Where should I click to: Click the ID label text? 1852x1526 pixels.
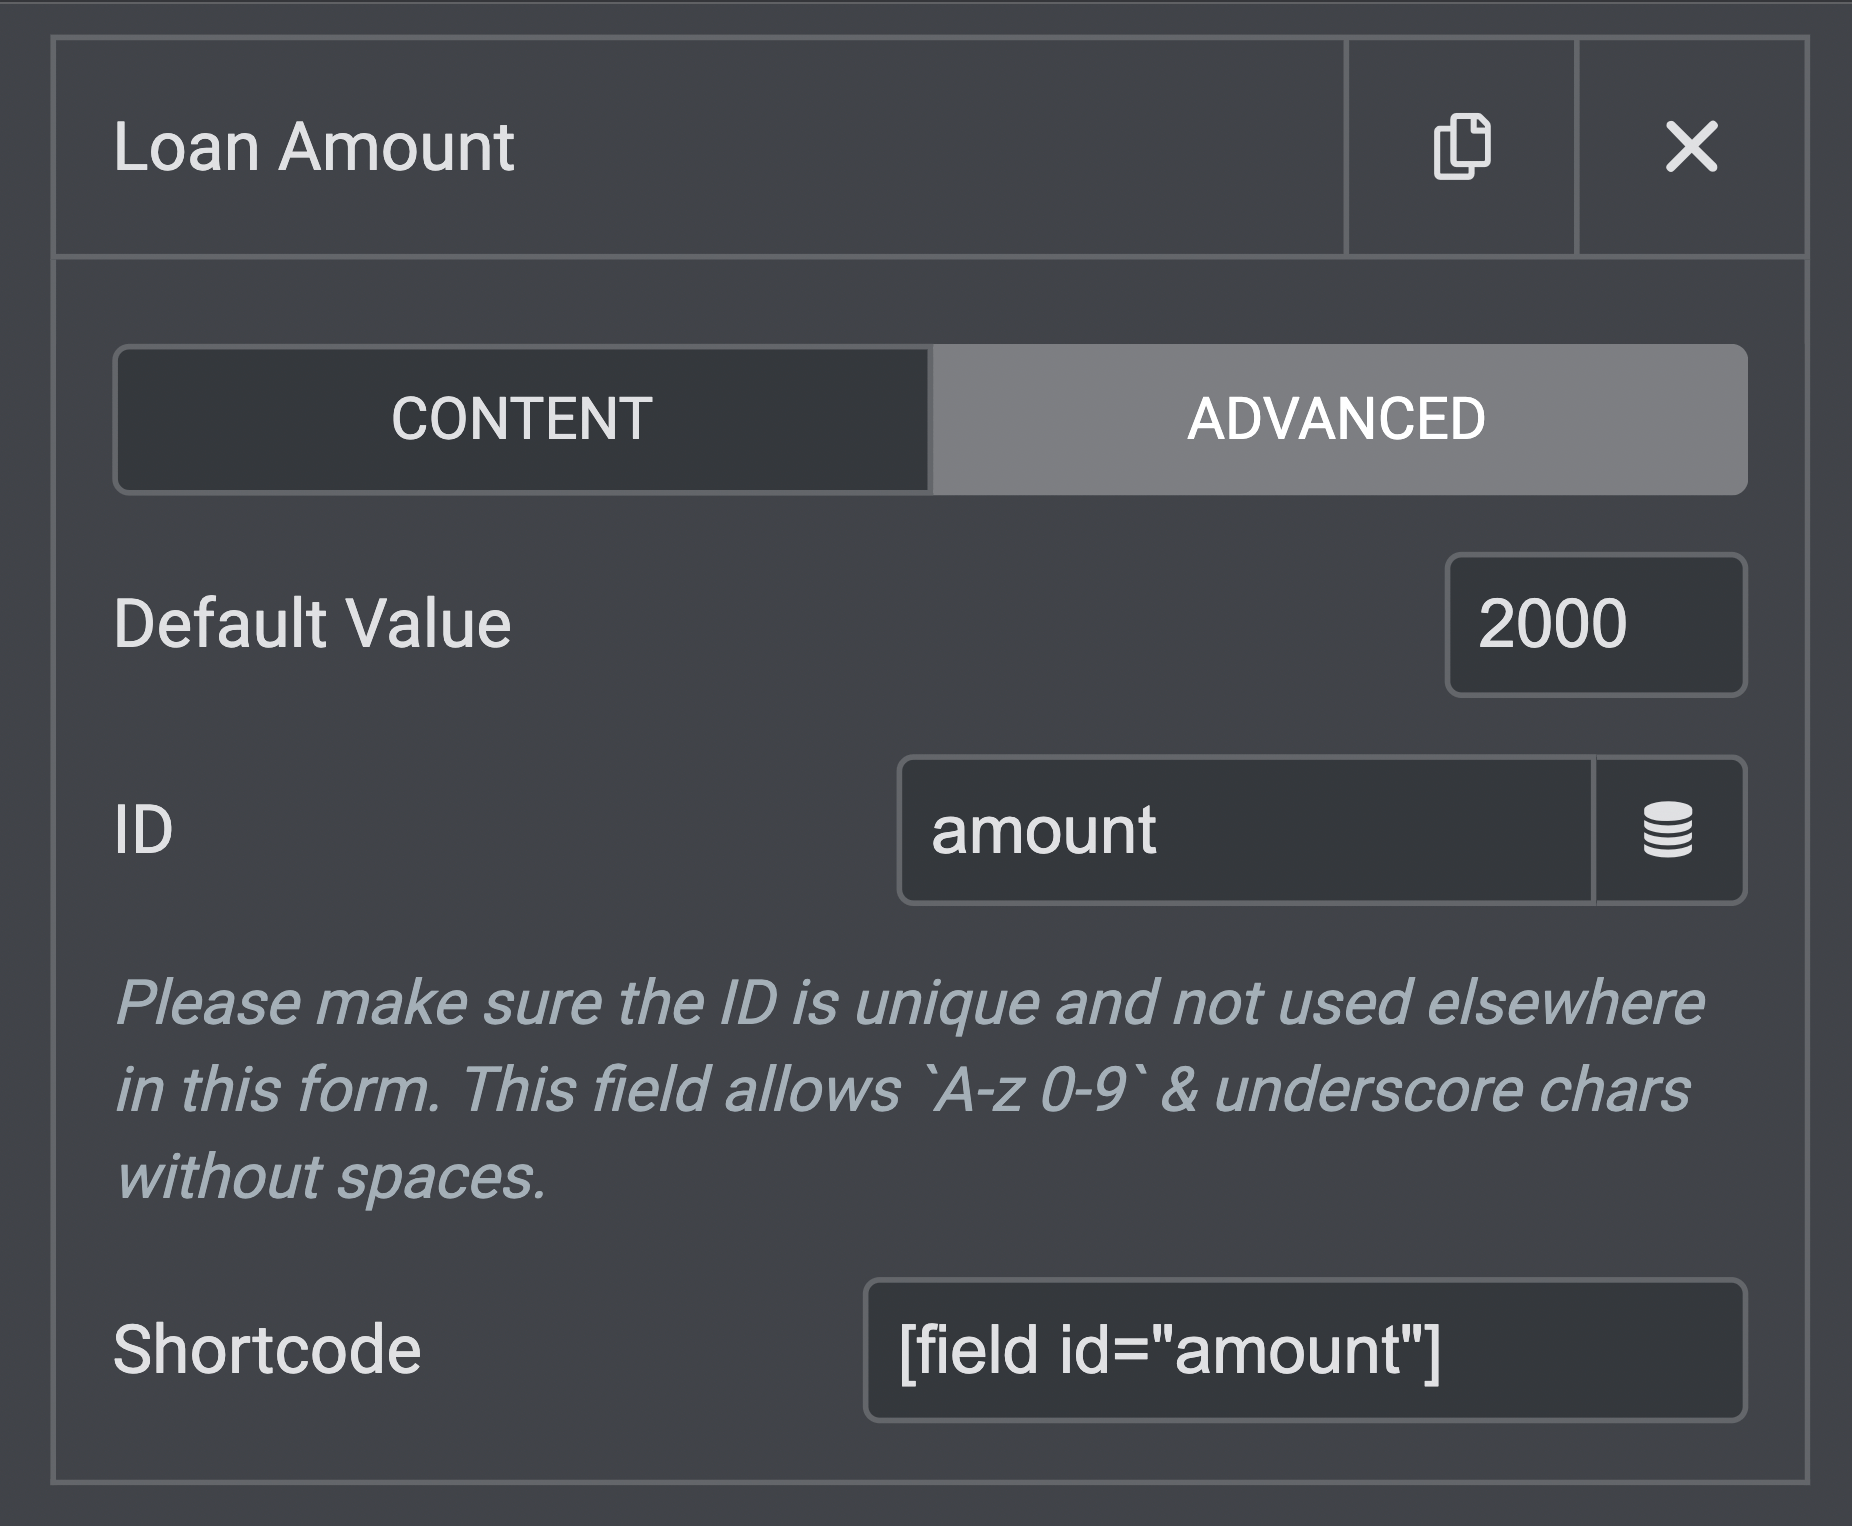click(143, 830)
